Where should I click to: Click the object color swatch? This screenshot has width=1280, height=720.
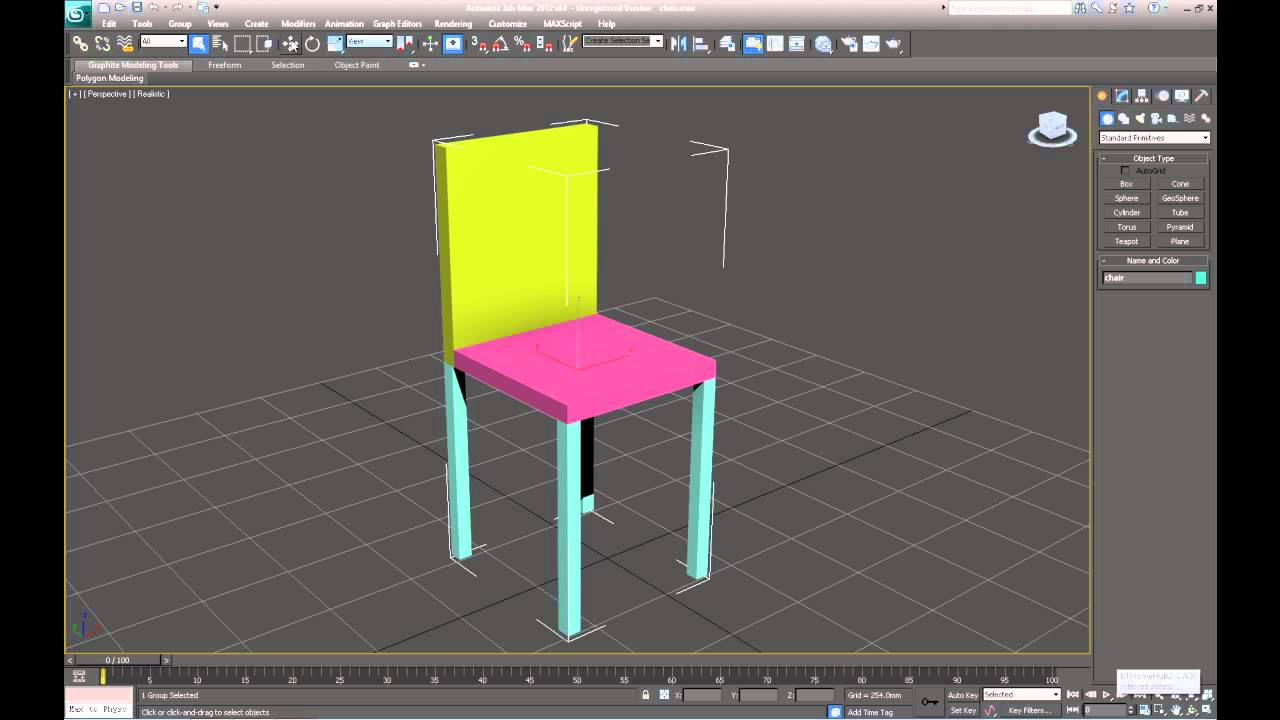coord(1201,278)
